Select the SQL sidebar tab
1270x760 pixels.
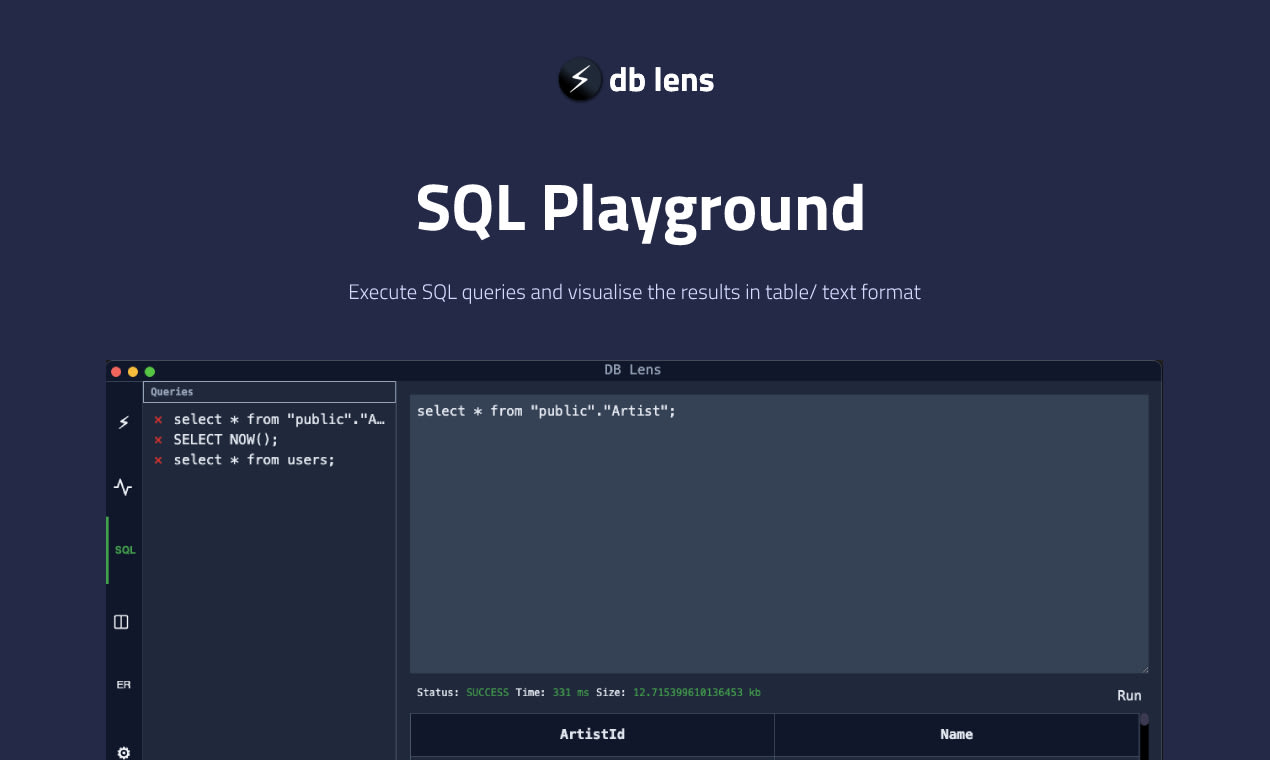[125, 550]
